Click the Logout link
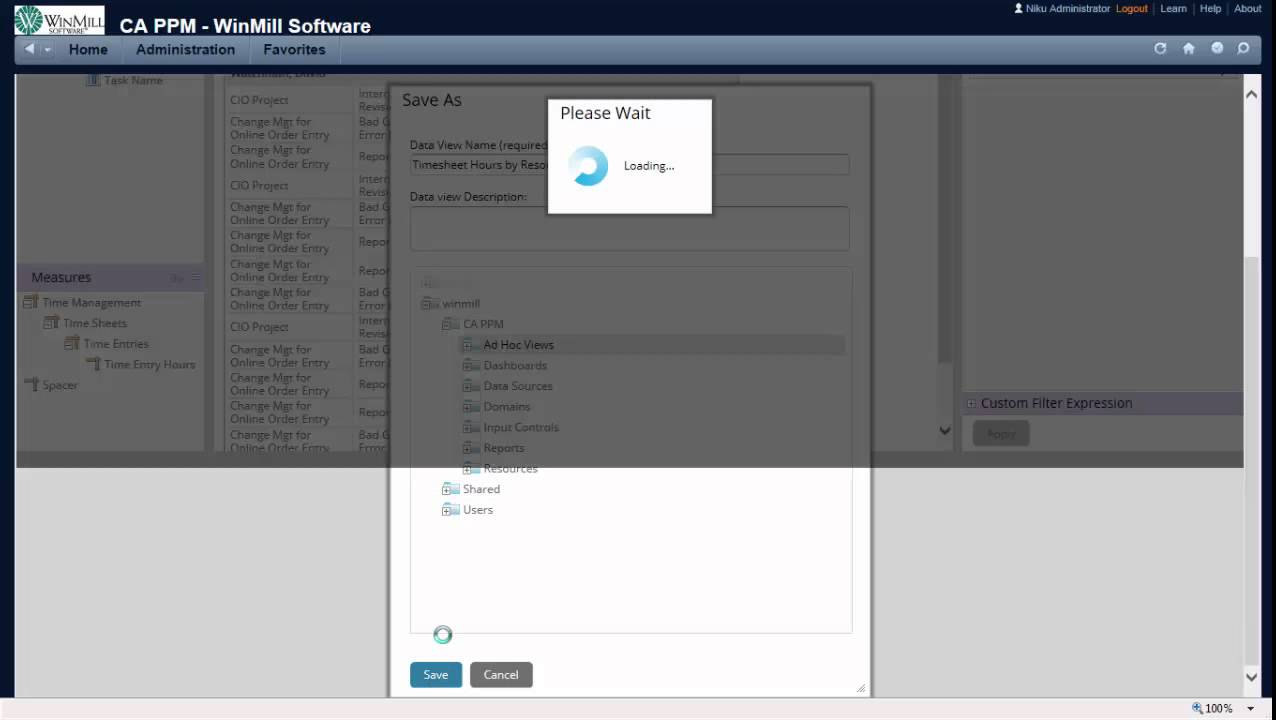This screenshot has height=720, width=1276. (x=1132, y=8)
